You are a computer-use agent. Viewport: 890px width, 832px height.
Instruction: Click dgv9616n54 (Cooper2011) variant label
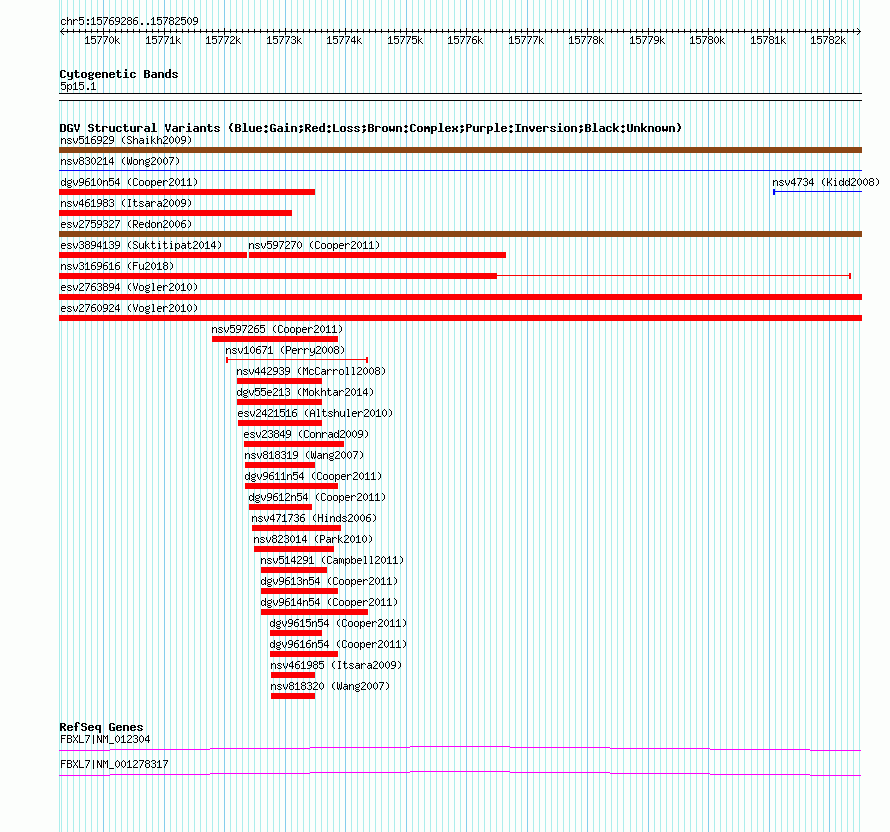338,644
